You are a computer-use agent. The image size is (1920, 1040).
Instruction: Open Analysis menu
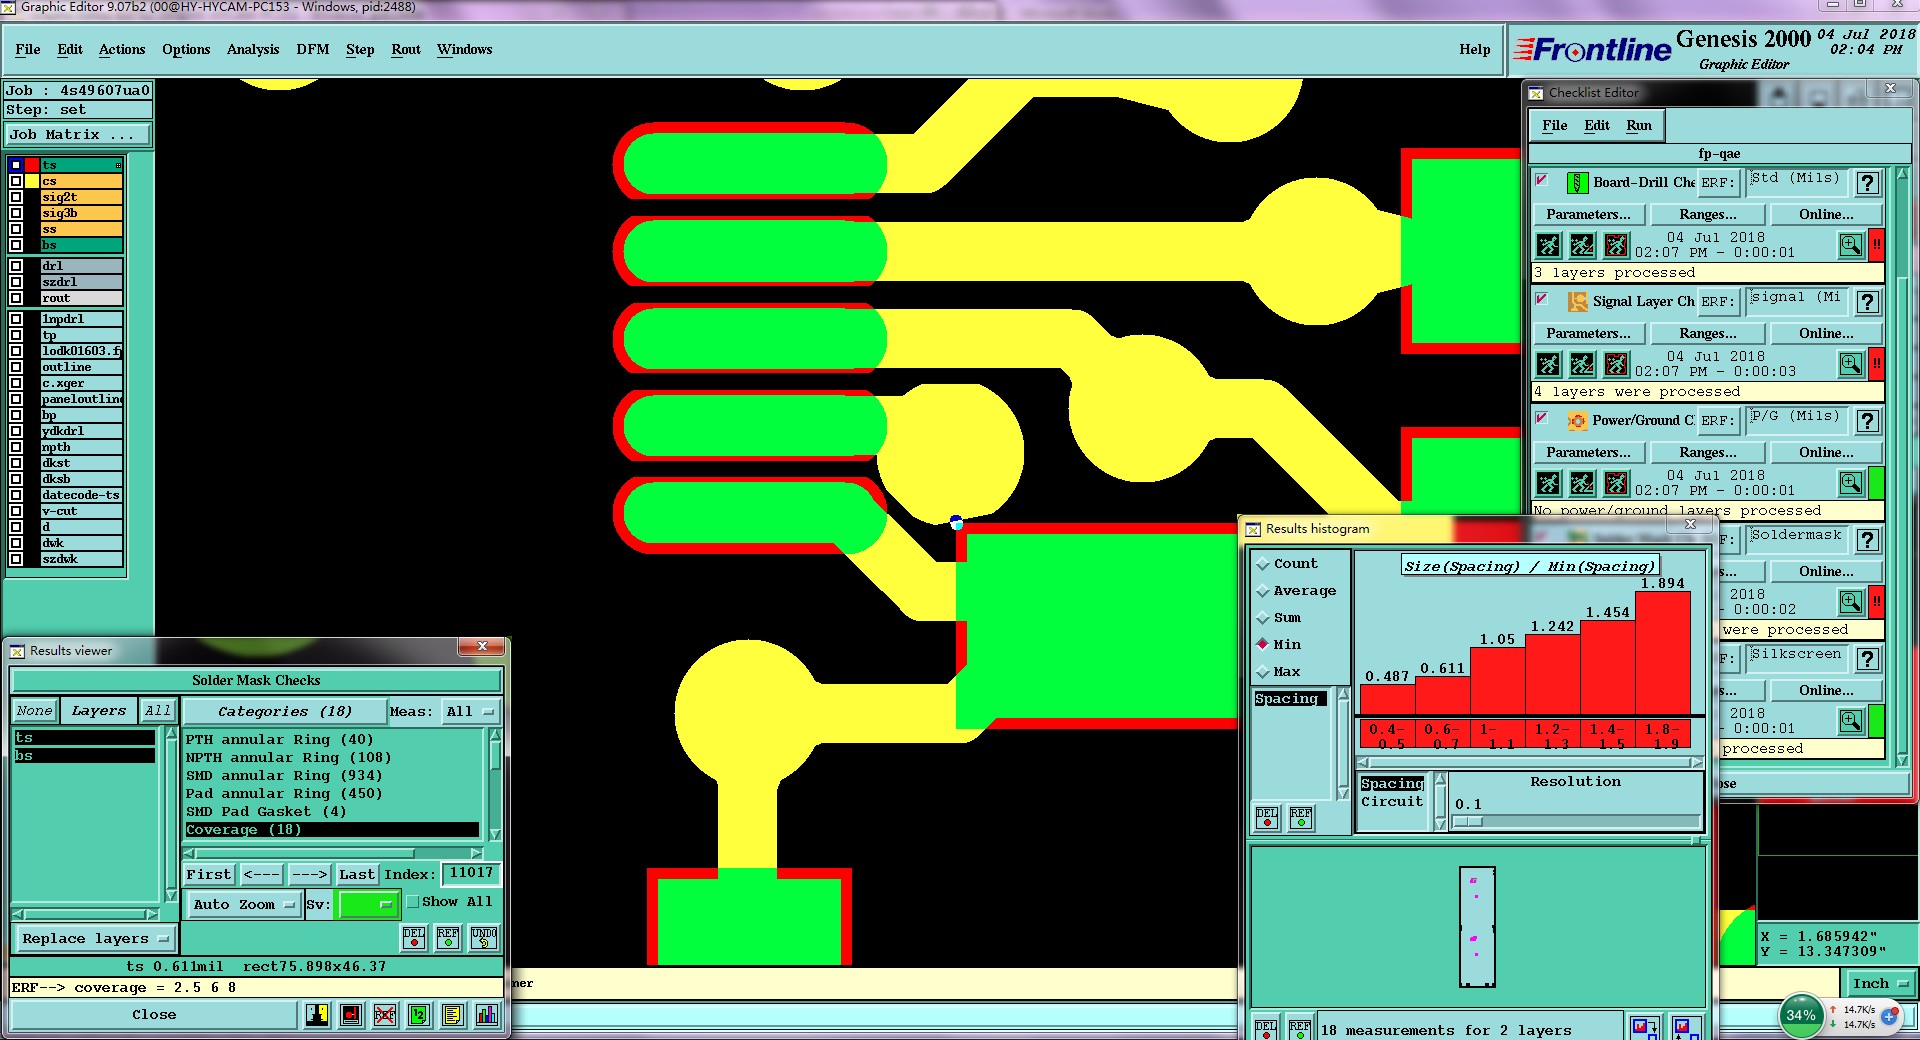coord(253,49)
